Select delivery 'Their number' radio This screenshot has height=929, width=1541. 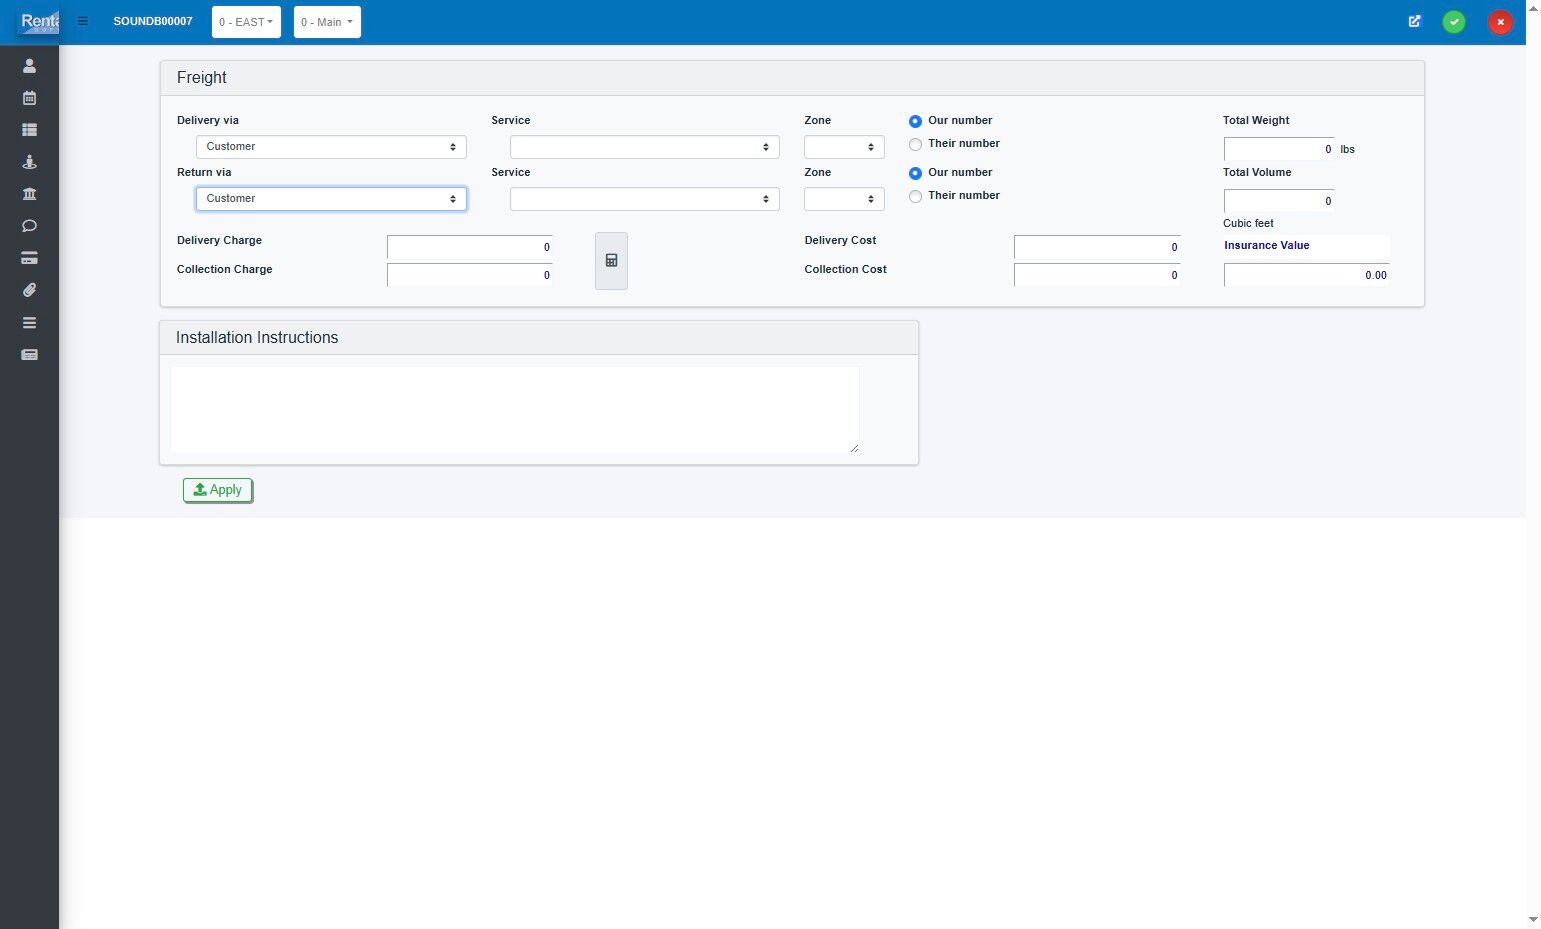(915, 144)
